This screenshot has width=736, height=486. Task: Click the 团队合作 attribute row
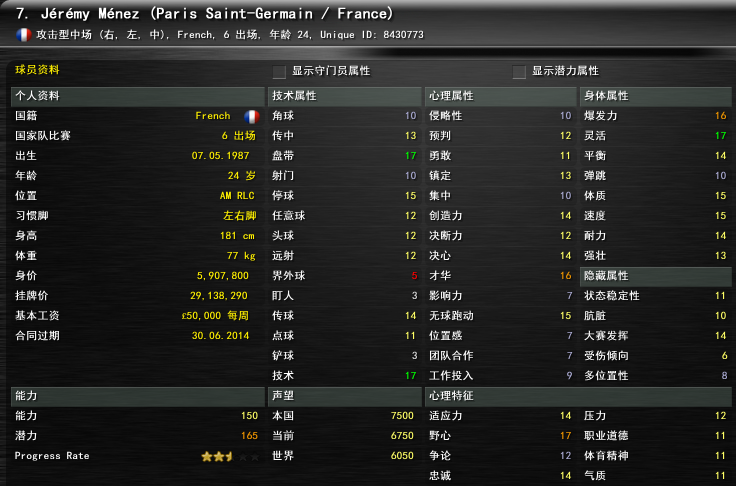tap(500, 356)
